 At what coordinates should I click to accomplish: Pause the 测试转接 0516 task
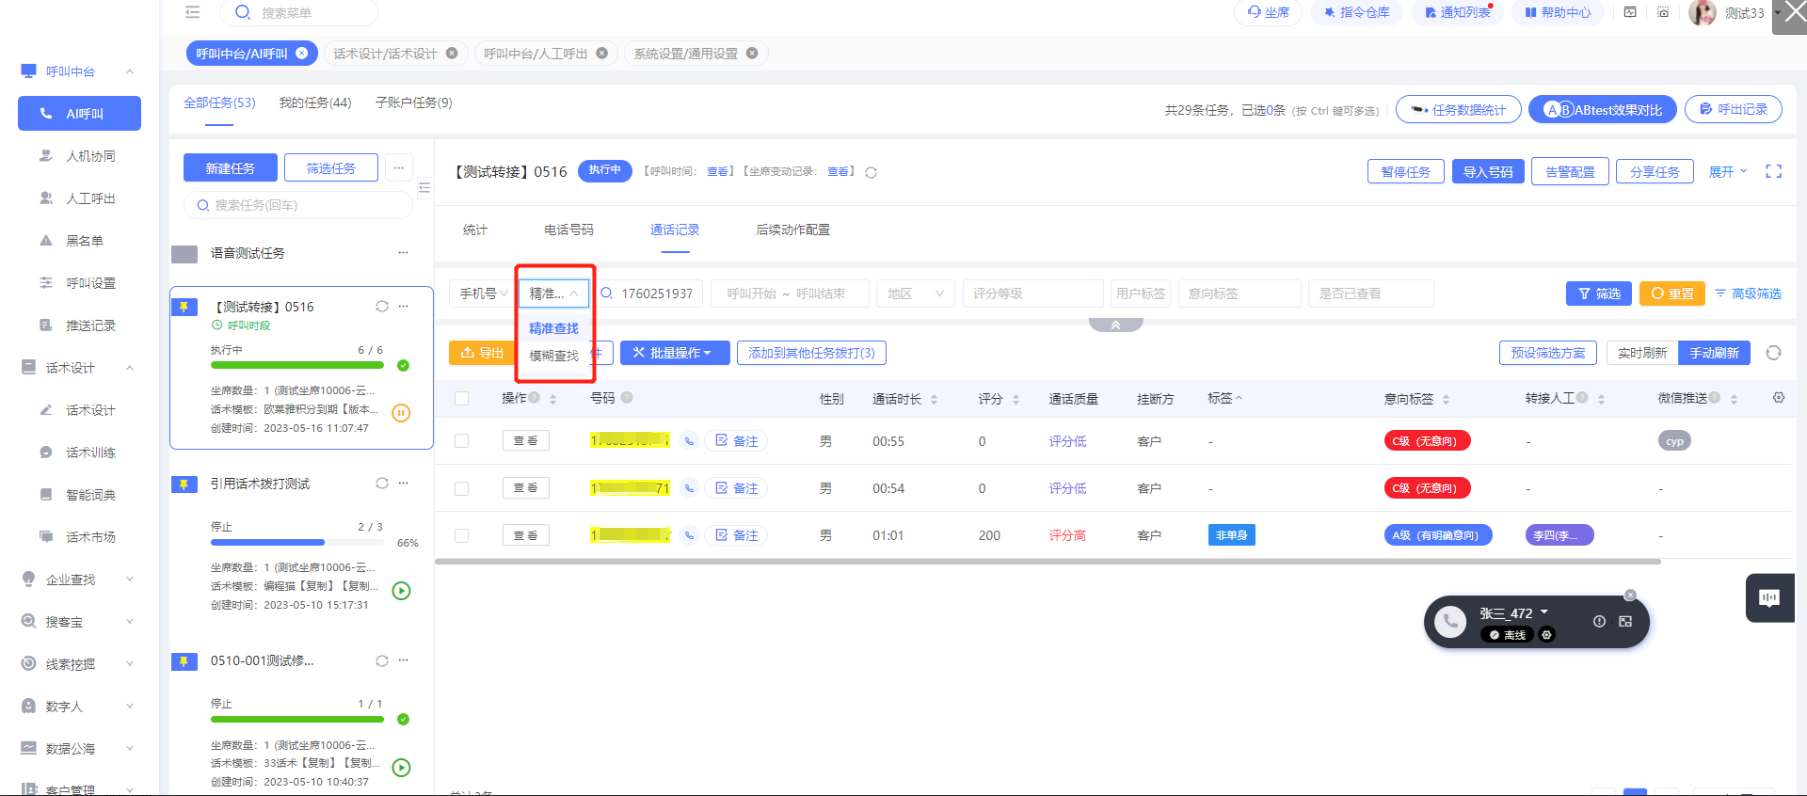[x=401, y=413]
